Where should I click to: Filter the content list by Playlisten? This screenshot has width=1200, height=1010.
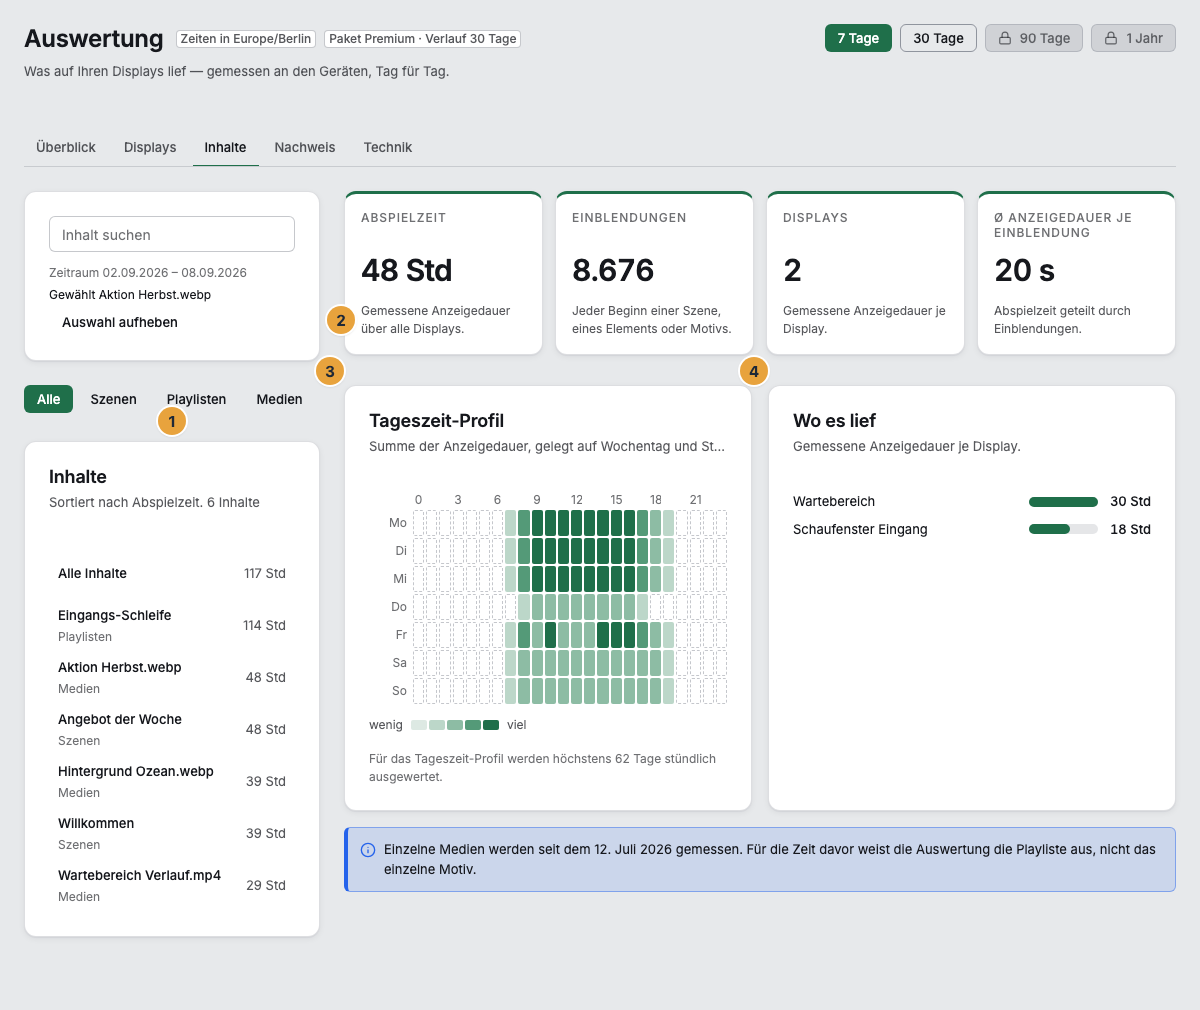(196, 399)
